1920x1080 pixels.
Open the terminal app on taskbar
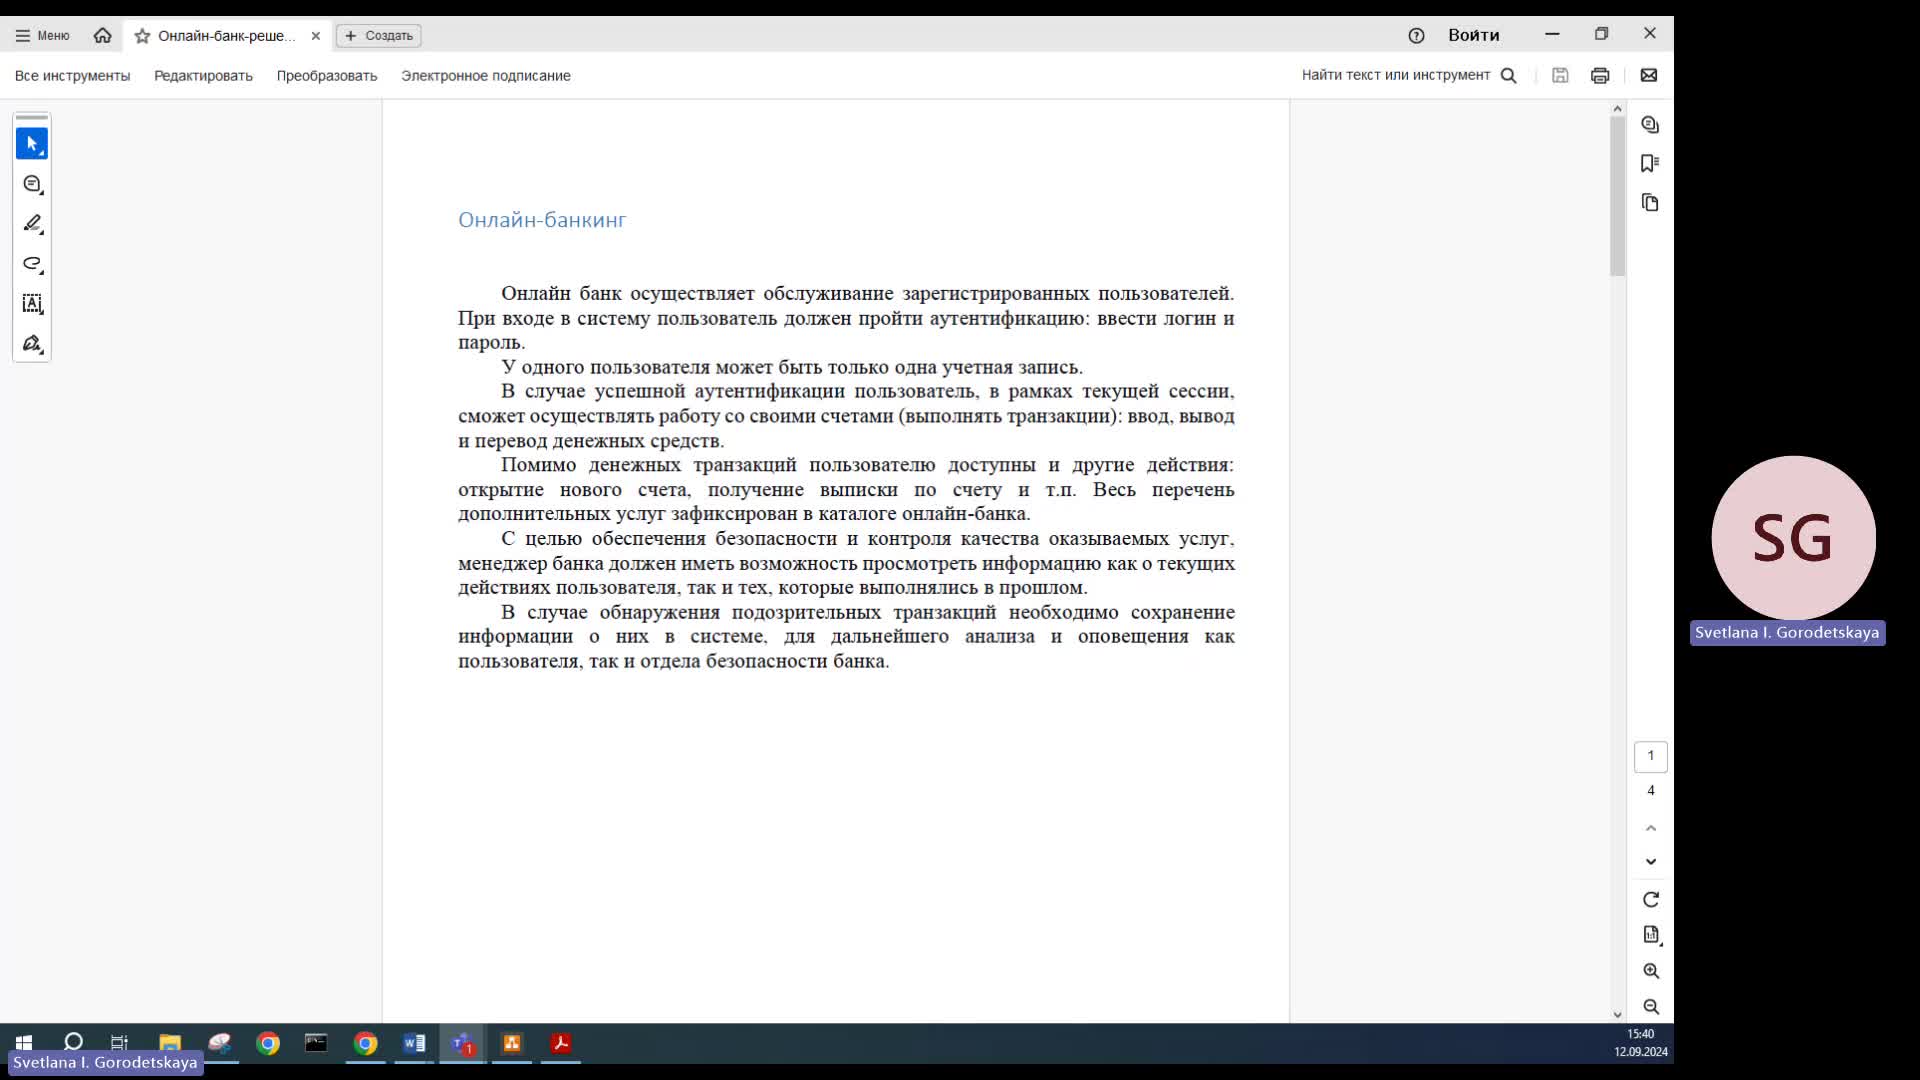pos(316,1043)
